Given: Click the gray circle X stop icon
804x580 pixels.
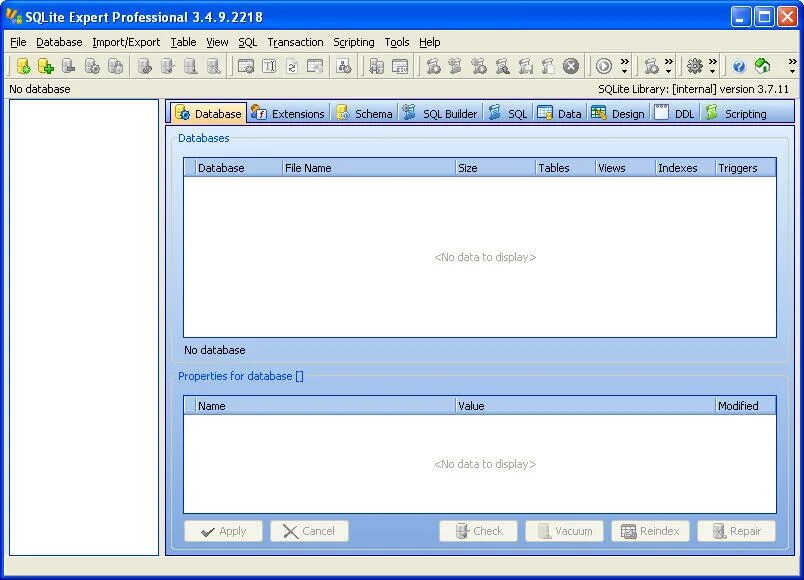Looking at the screenshot, I should coord(571,66).
